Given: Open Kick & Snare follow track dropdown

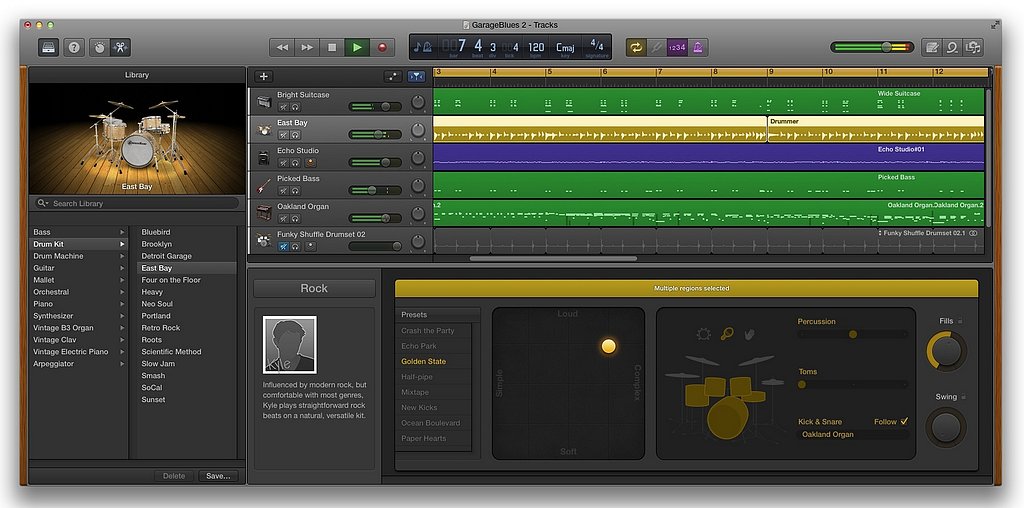Looking at the screenshot, I should 853,434.
